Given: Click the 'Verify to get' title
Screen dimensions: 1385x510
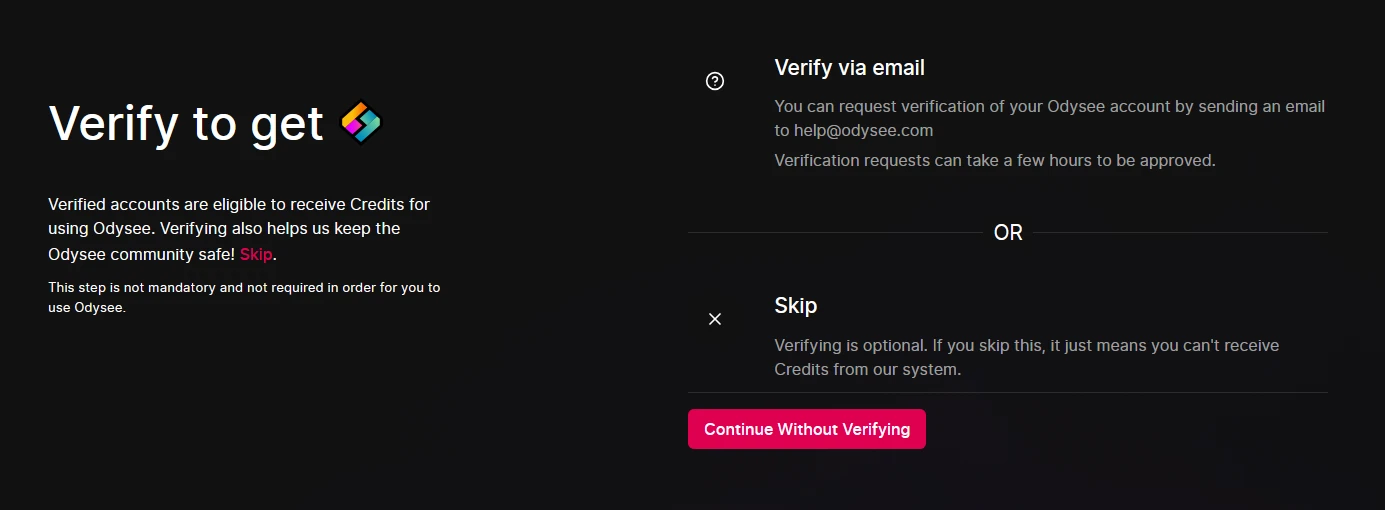Looking at the screenshot, I should click(186, 124).
